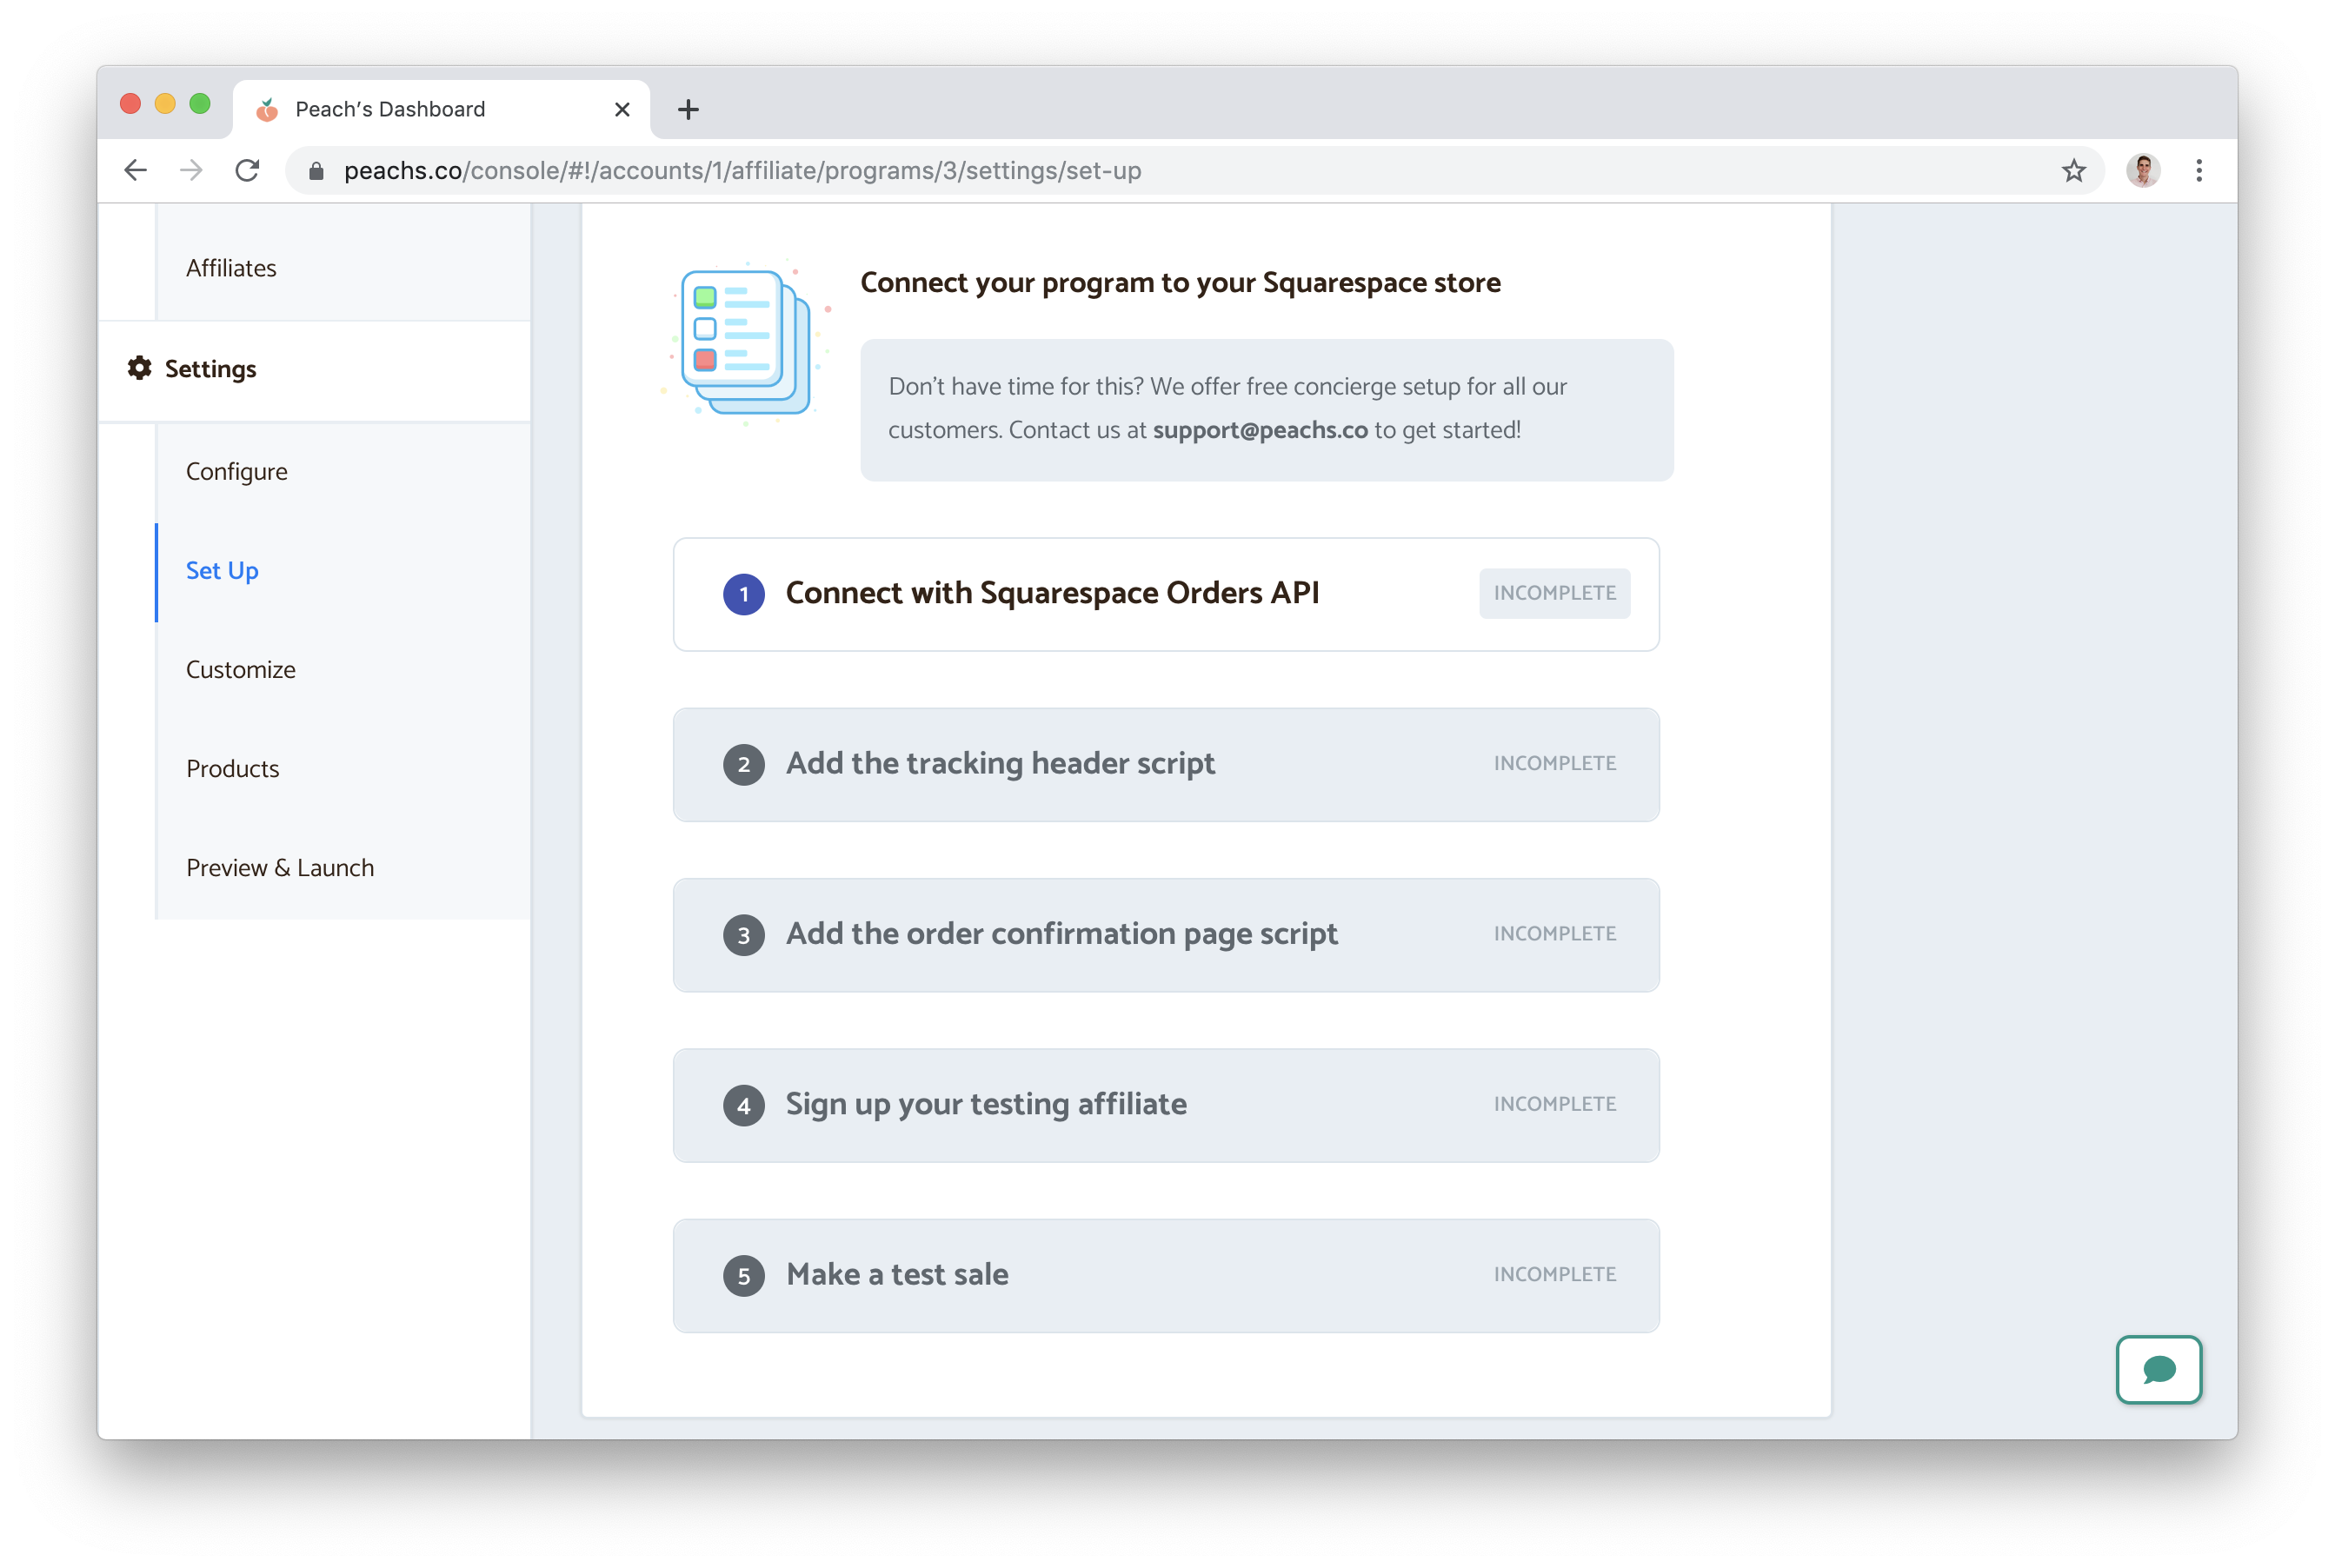
Task: Reload the page
Action: (x=247, y=171)
